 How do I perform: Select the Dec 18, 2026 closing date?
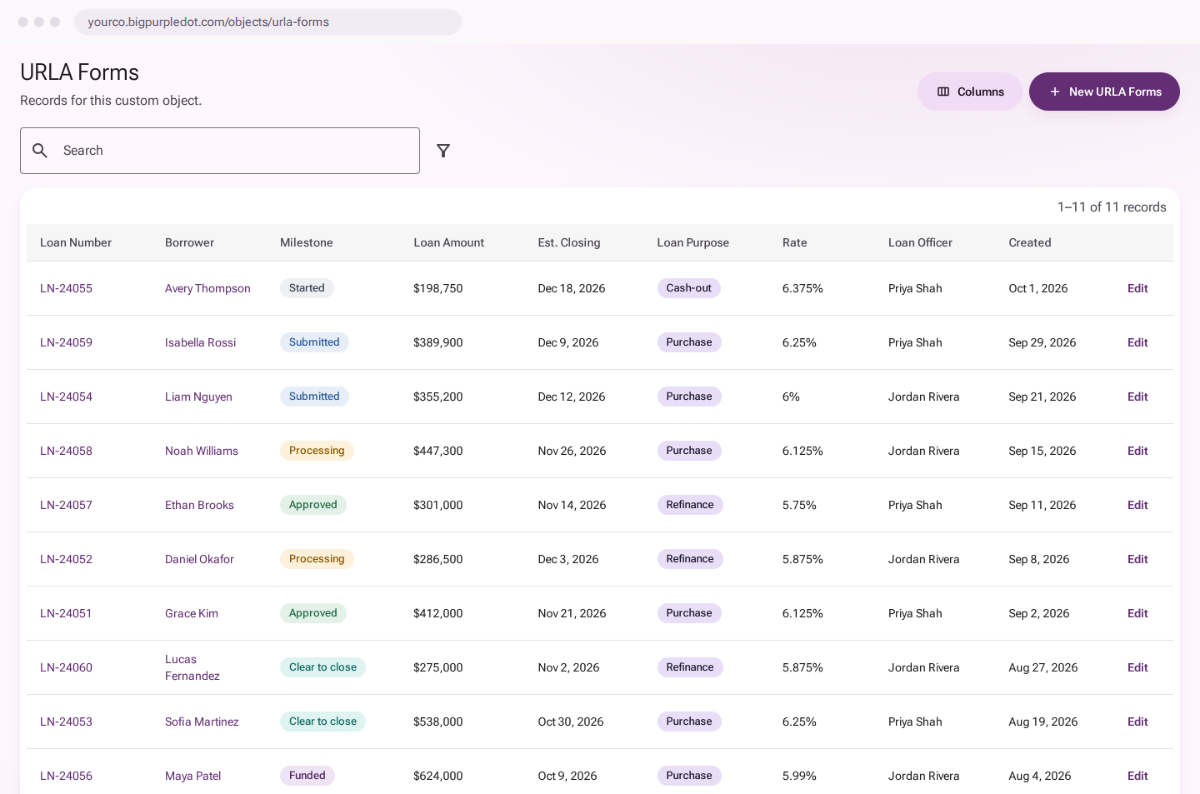[571, 288]
